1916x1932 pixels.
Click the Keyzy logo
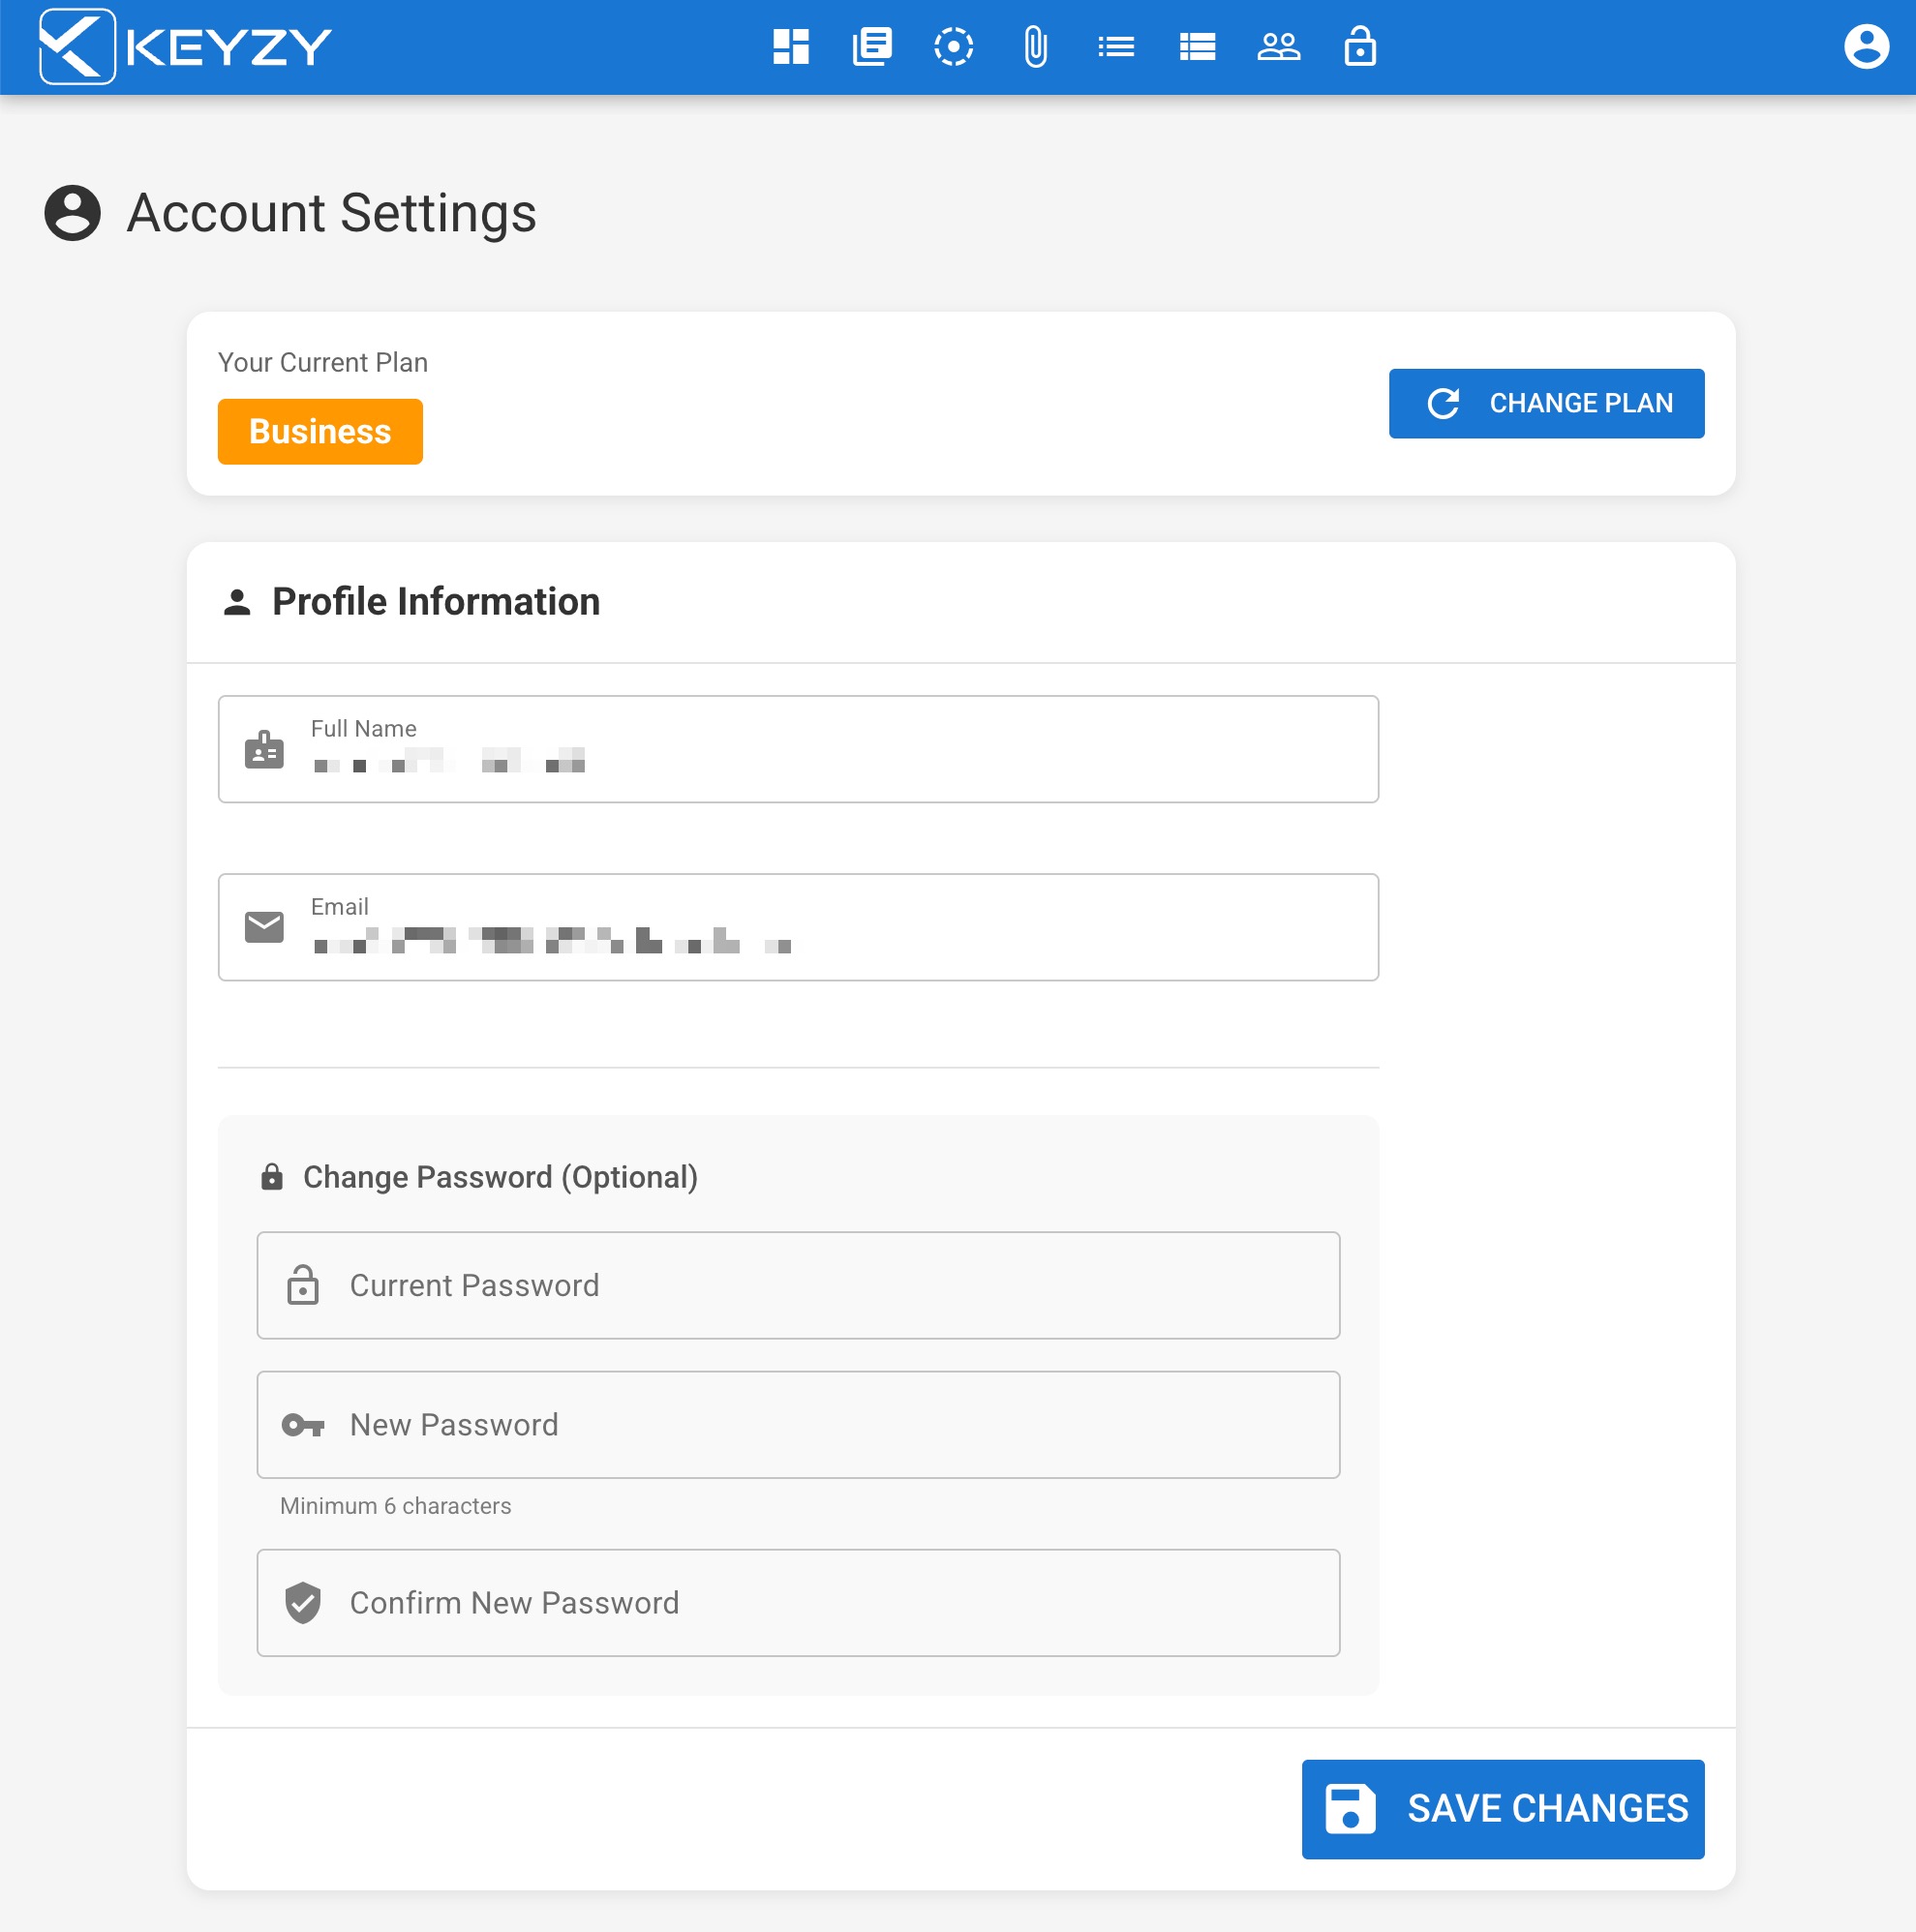pos(186,47)
